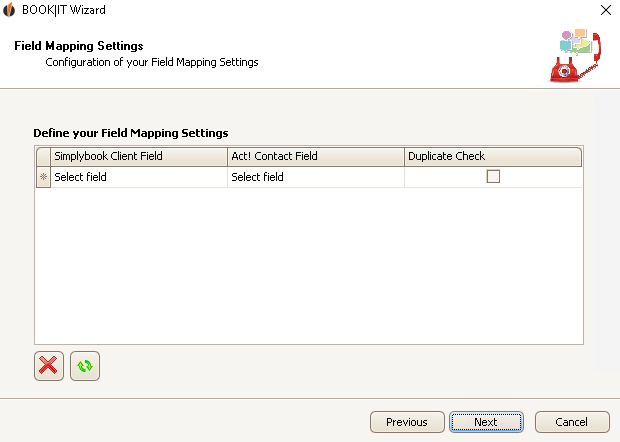Viewport: 620px width, 442px height.
Task: Click the Act! Contact Field column header
Action: pyautogui.click(x=316, y=157)
